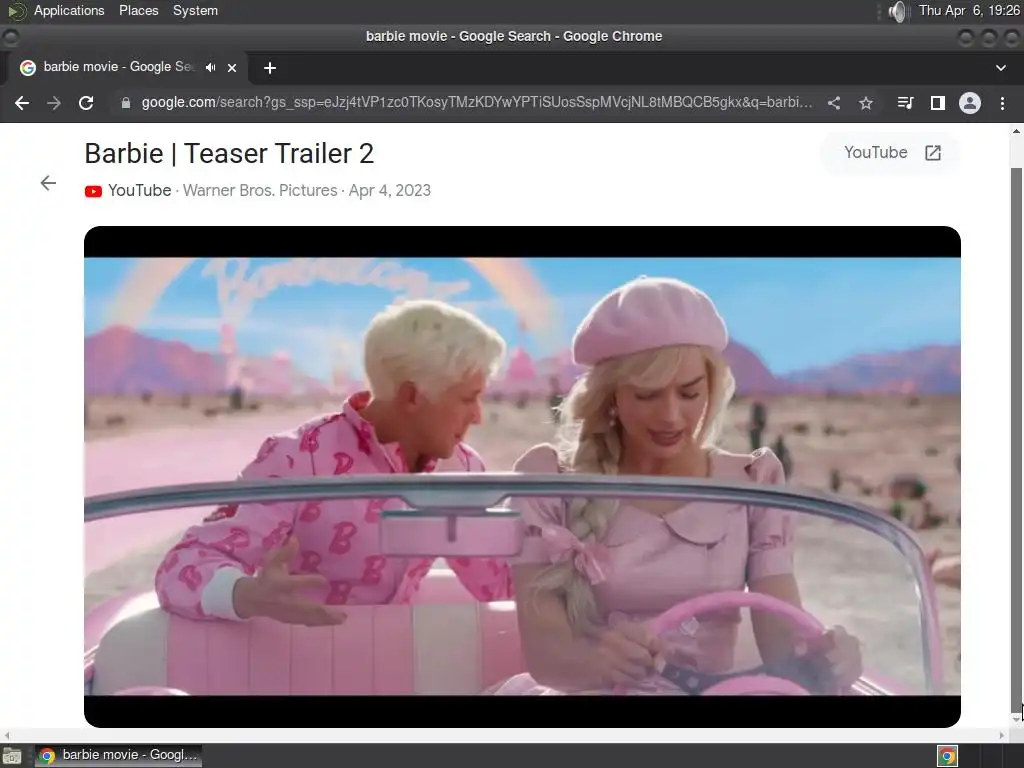Return to results with the left back arrow
Image resolution: width=1024 pixels, height=768 pixels.
pos(48,183)
